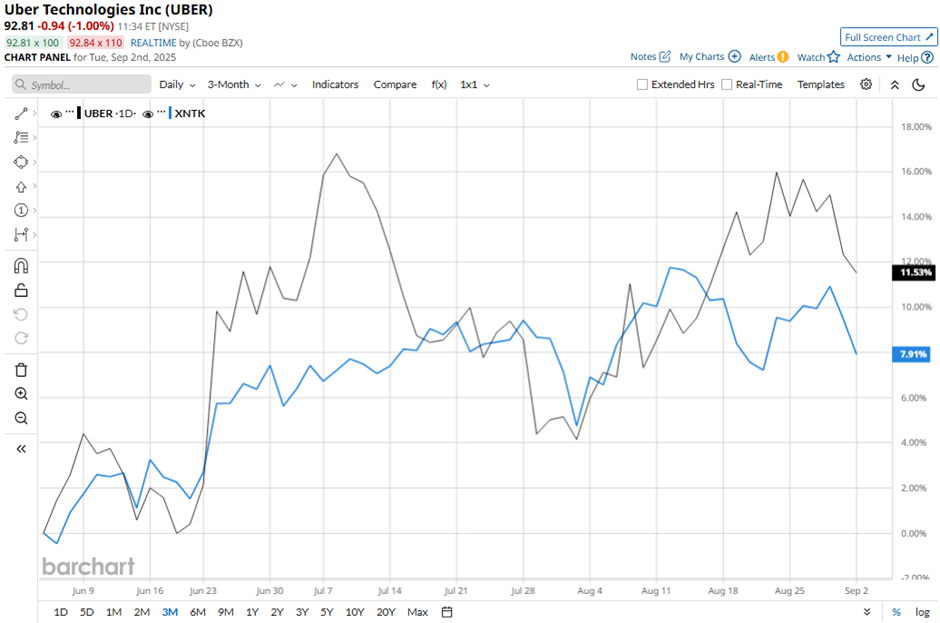
Task: Hide the XNTK comparison series
Action: coord(147,114)
